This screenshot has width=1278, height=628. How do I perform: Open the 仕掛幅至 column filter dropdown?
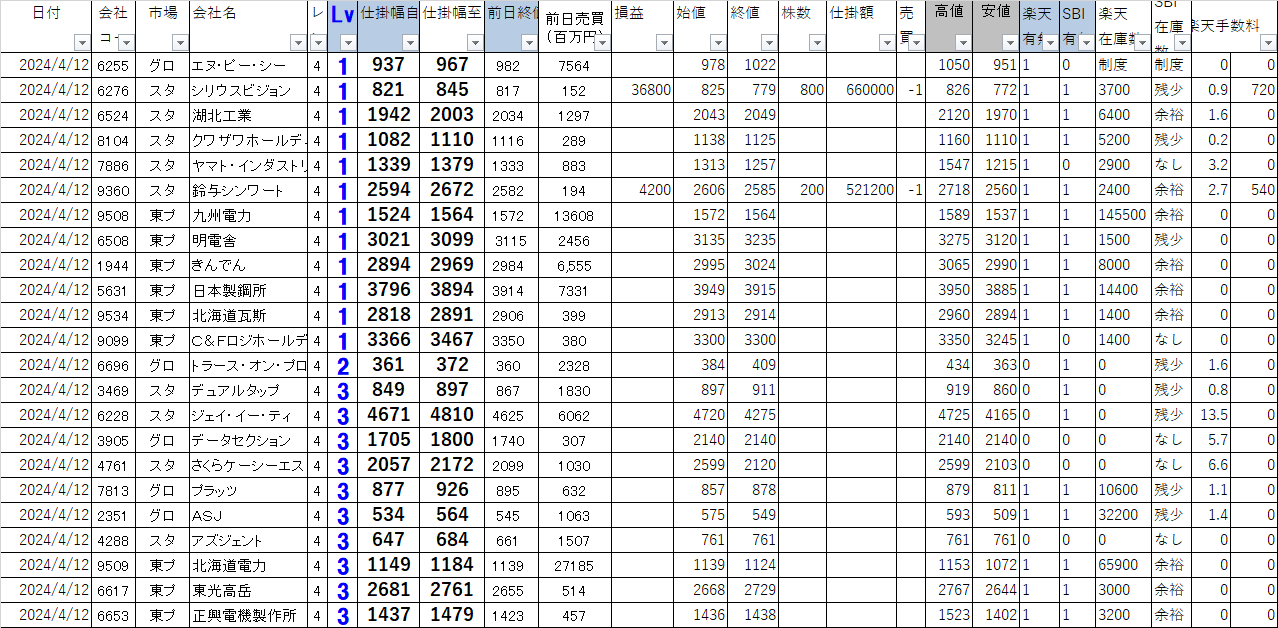click(473, 43)
